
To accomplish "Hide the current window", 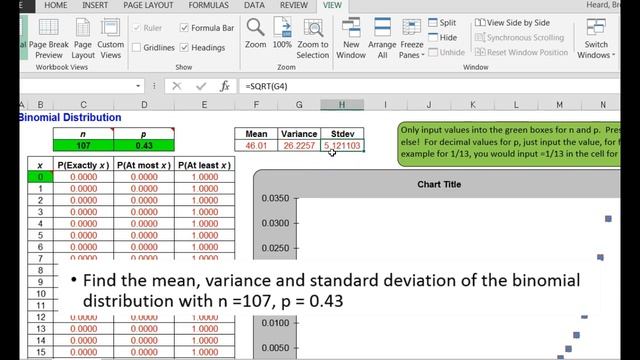I will (x=442, y=38).
